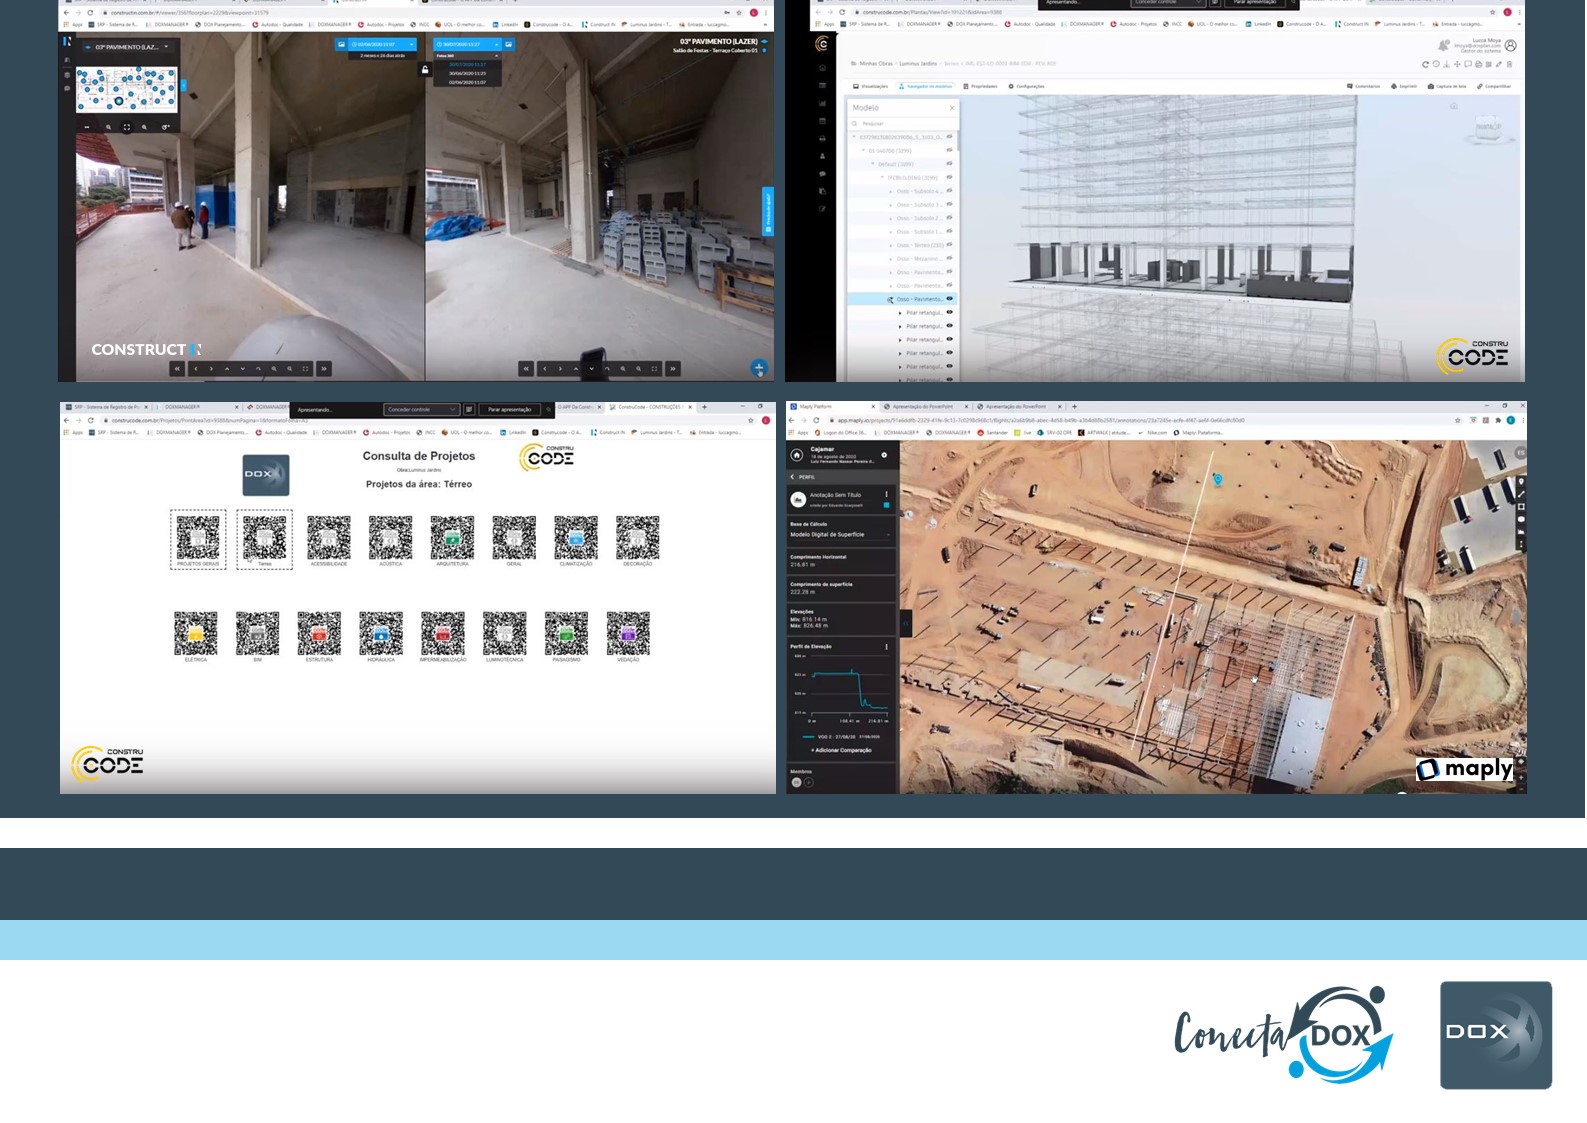
Task: Click Parar apresentação button
Action: (510, 409)
